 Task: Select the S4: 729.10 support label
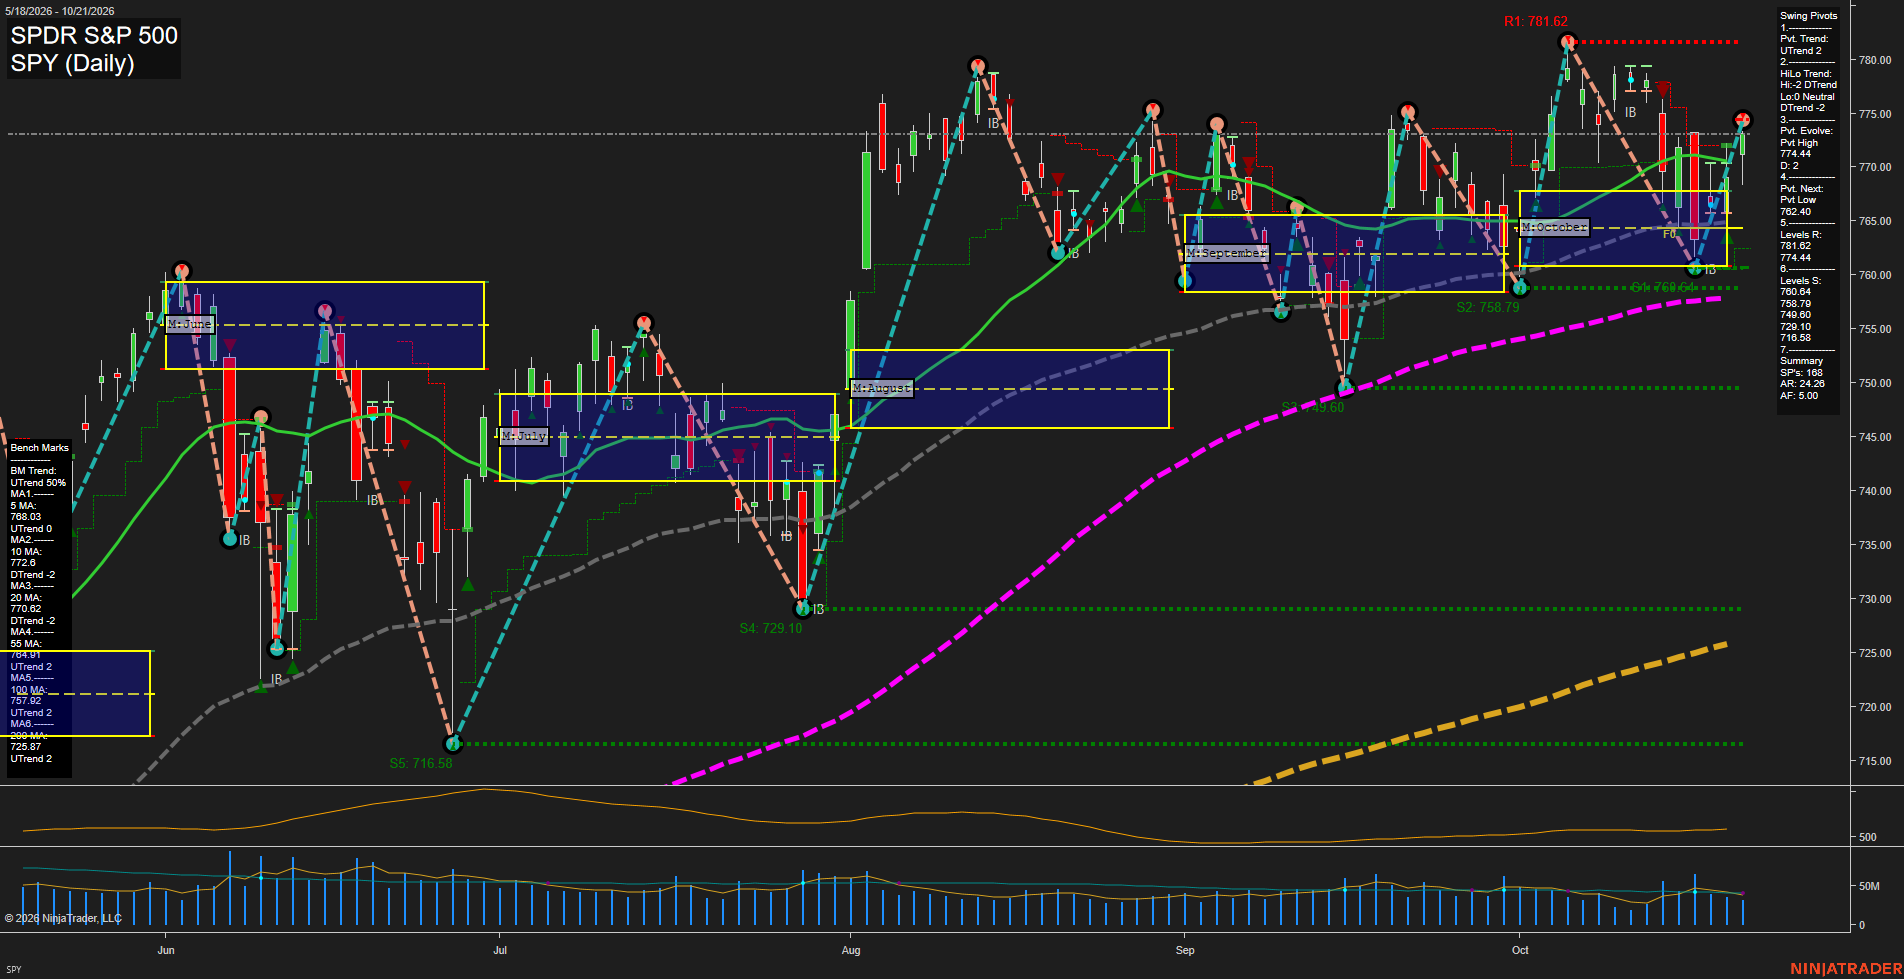click(770, 629)
